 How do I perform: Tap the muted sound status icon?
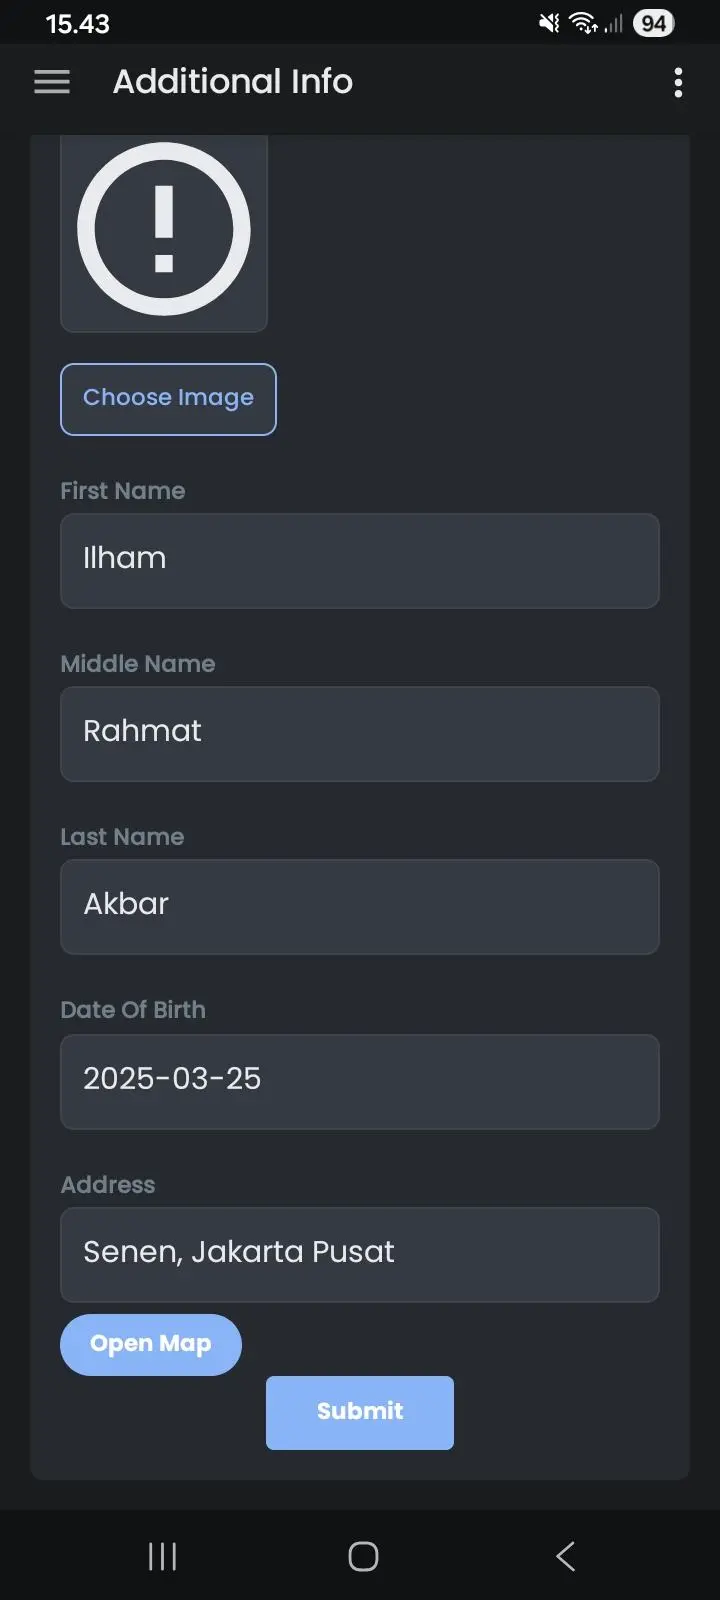click(549, 23)
